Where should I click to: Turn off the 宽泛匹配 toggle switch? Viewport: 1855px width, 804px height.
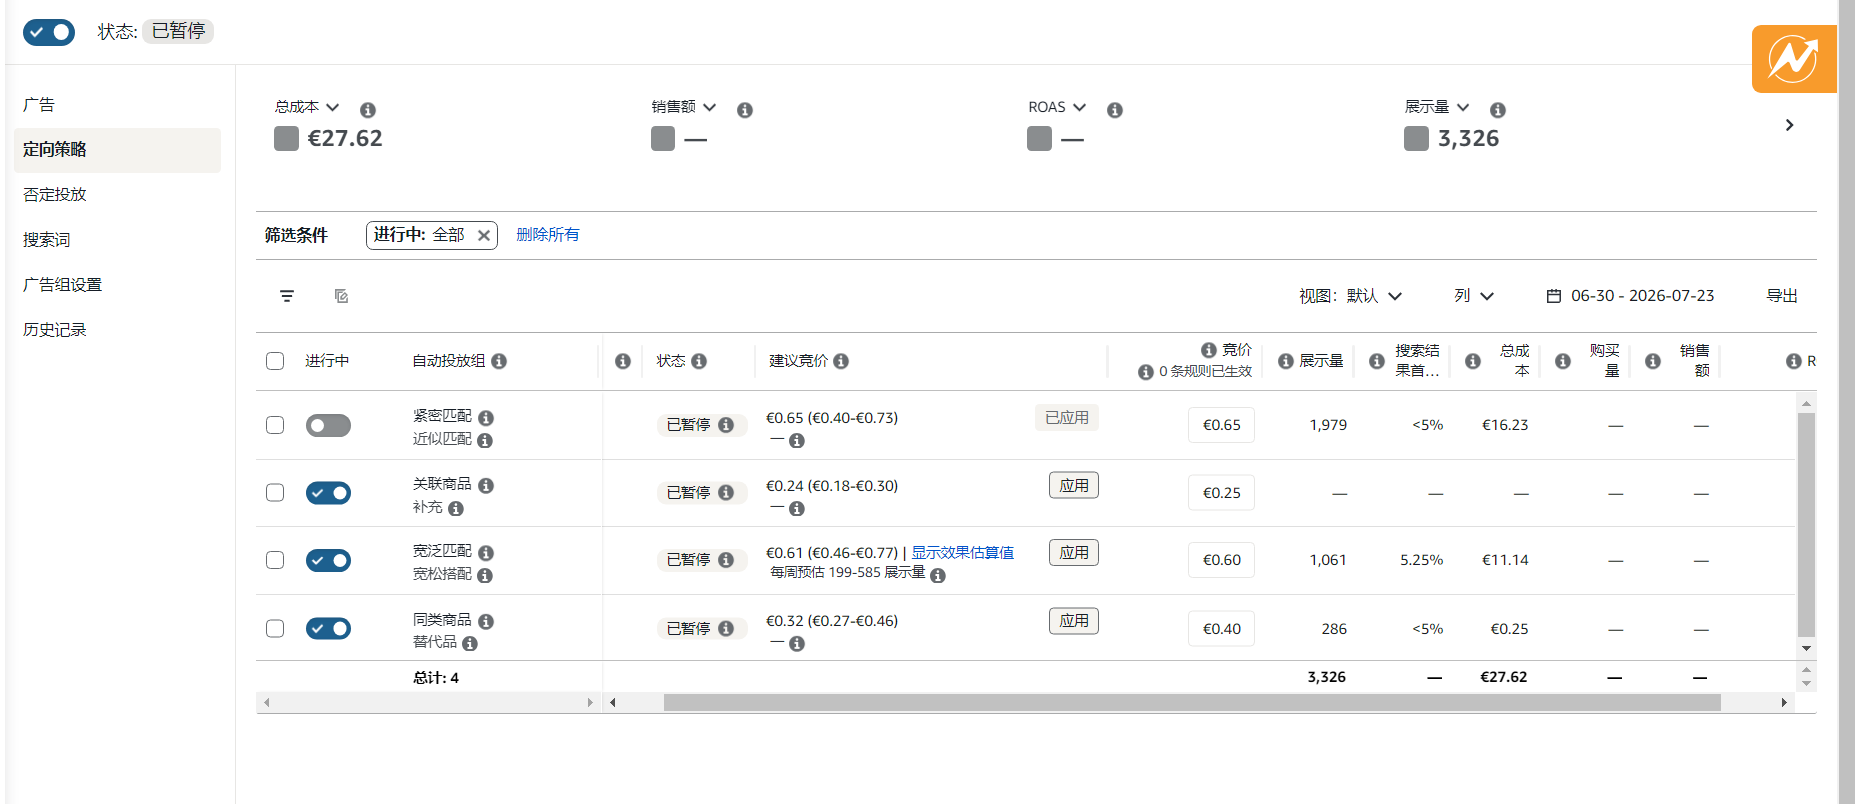click(x=328, y=560)
